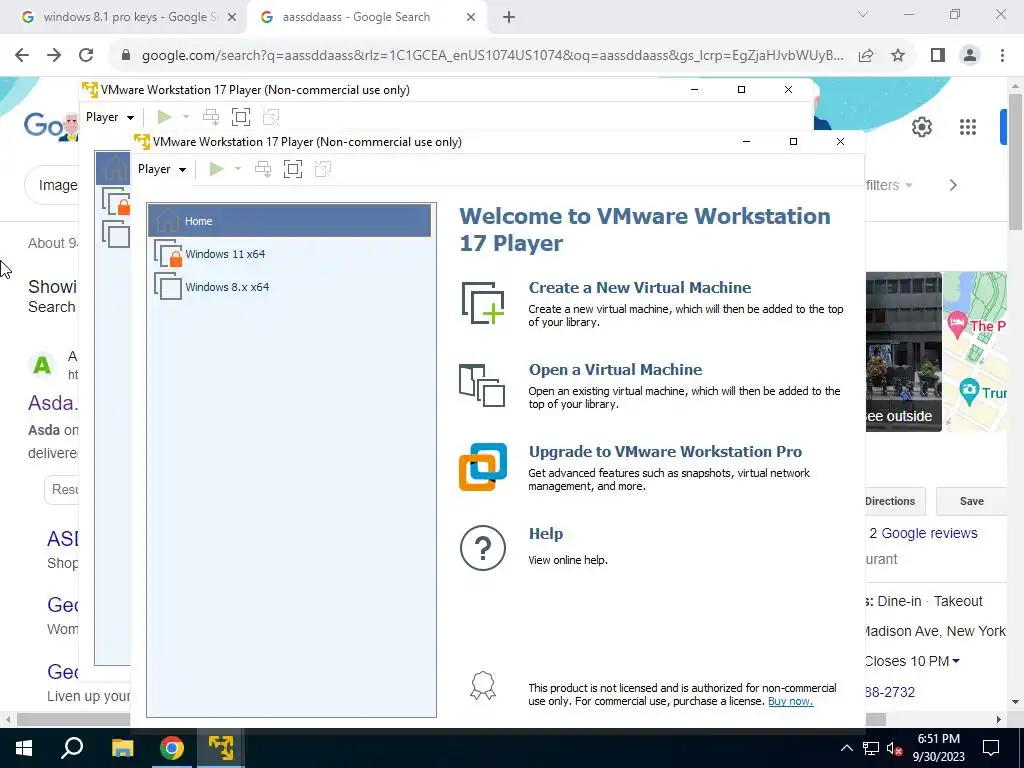
Task: Close the aassddaass Google Search tab
Action: [x=471, y=18]
